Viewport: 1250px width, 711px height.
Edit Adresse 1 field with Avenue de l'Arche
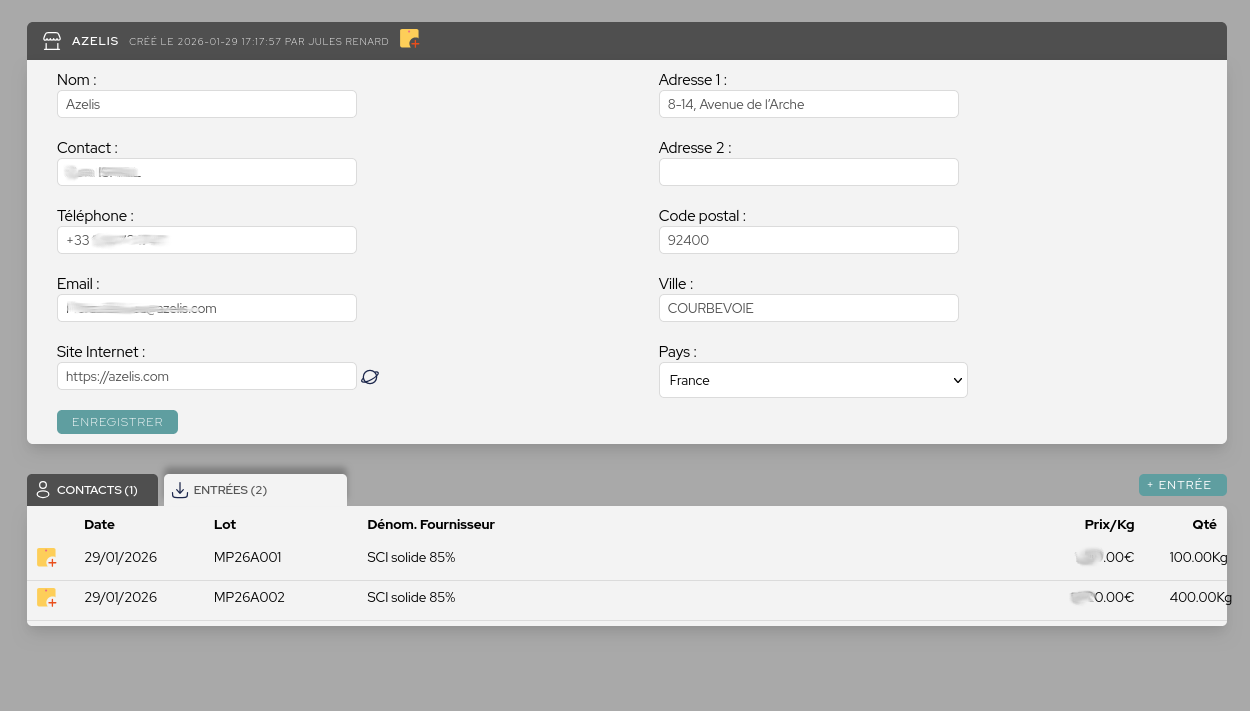(809, 104)
